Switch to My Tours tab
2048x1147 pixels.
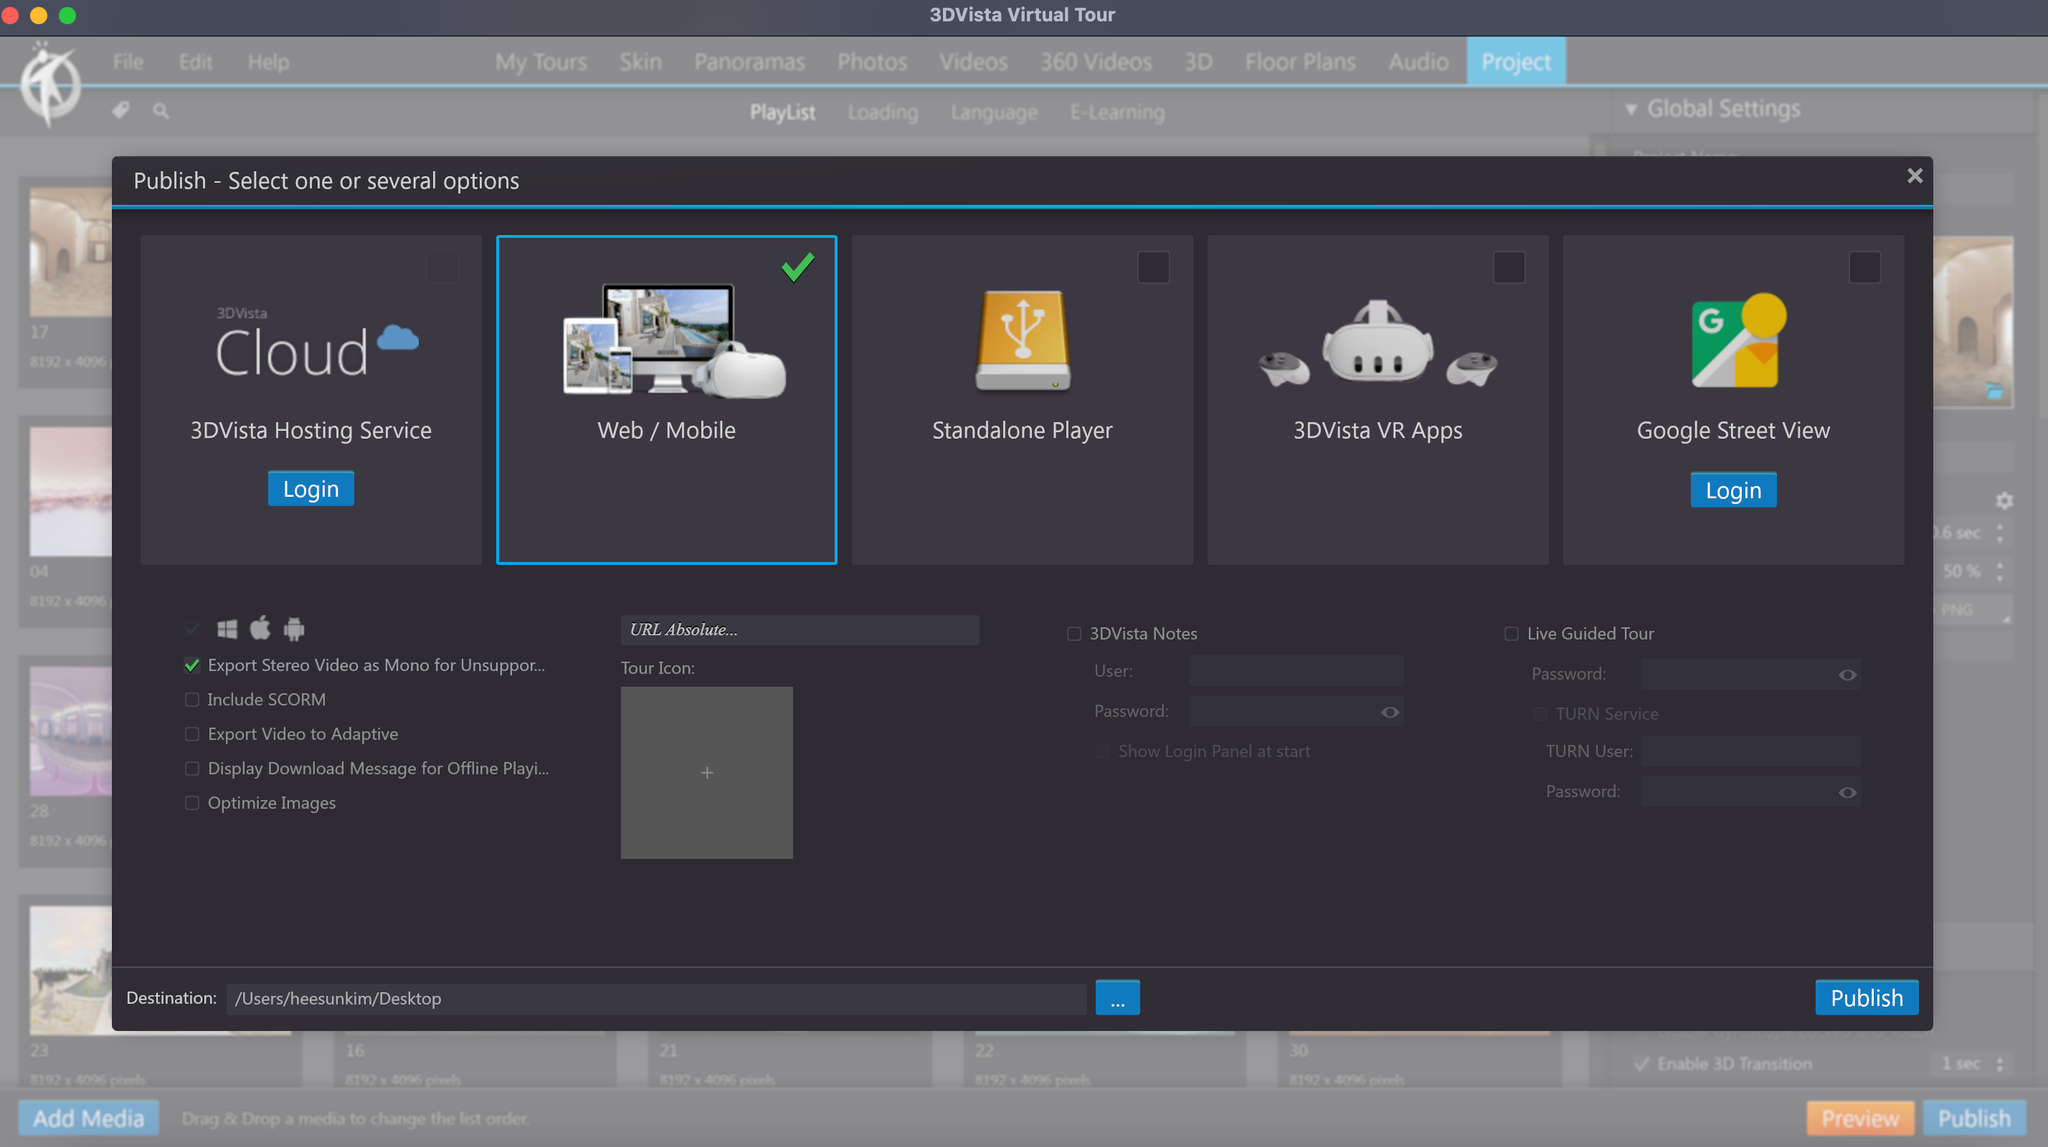pyautogui.click(x=541, y=62)
